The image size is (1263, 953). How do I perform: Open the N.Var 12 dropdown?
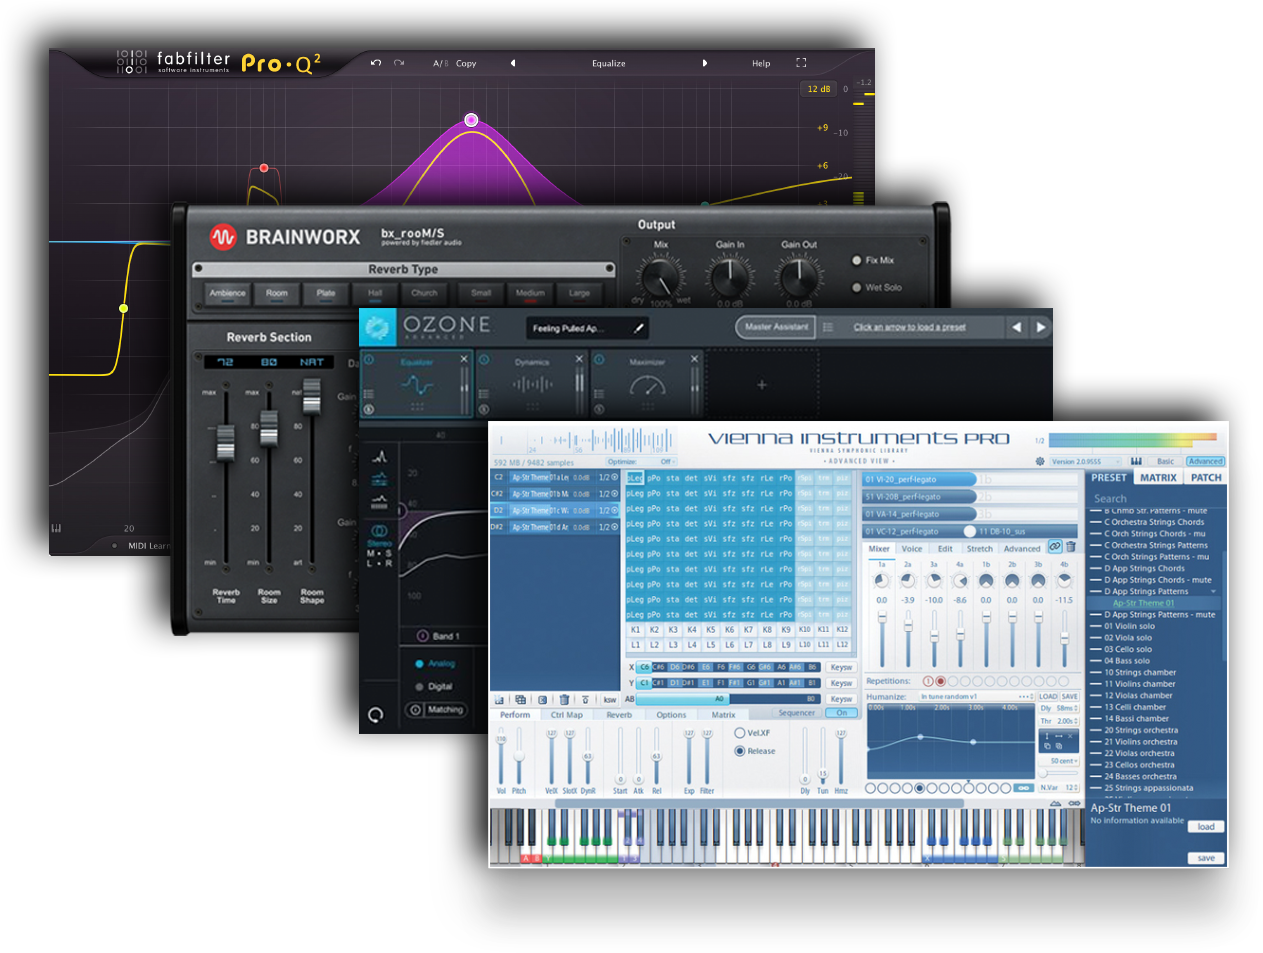(1059, 788)
